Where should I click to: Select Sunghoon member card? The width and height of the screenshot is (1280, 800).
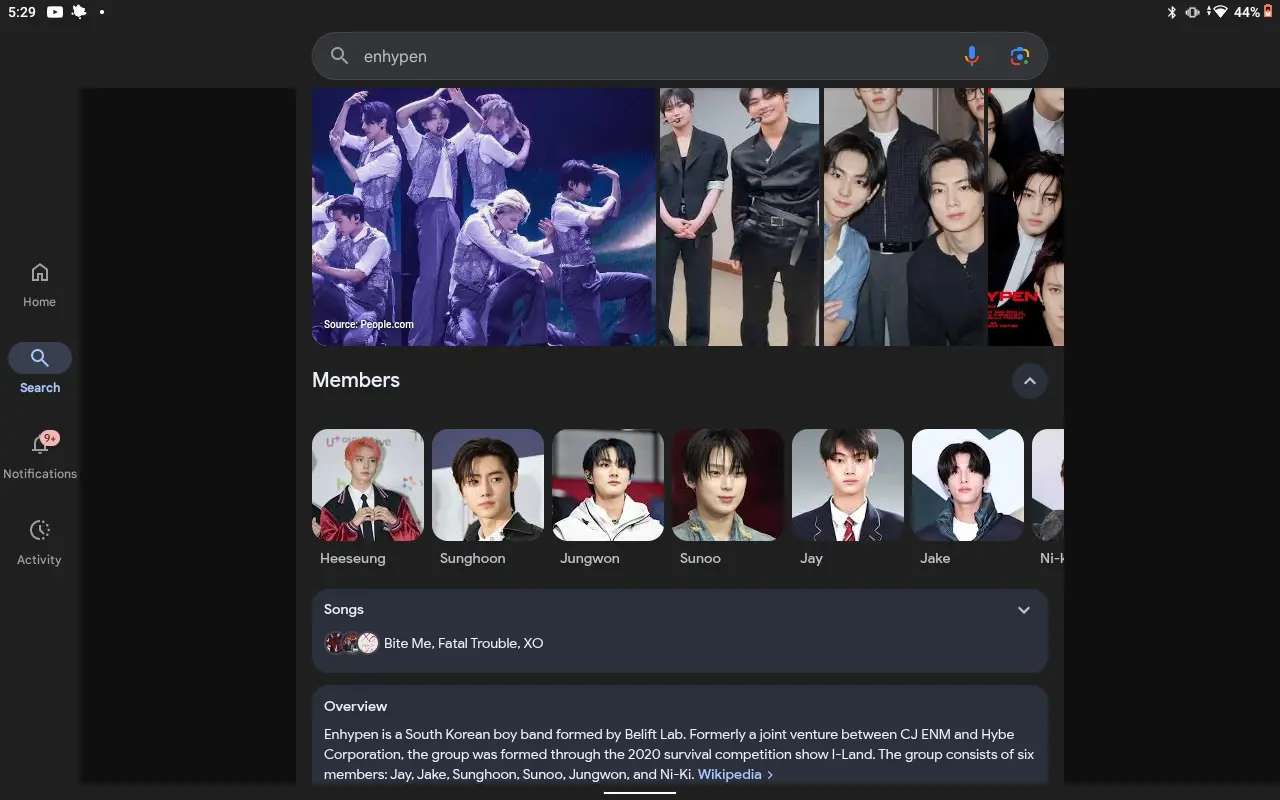pos(488,486)
